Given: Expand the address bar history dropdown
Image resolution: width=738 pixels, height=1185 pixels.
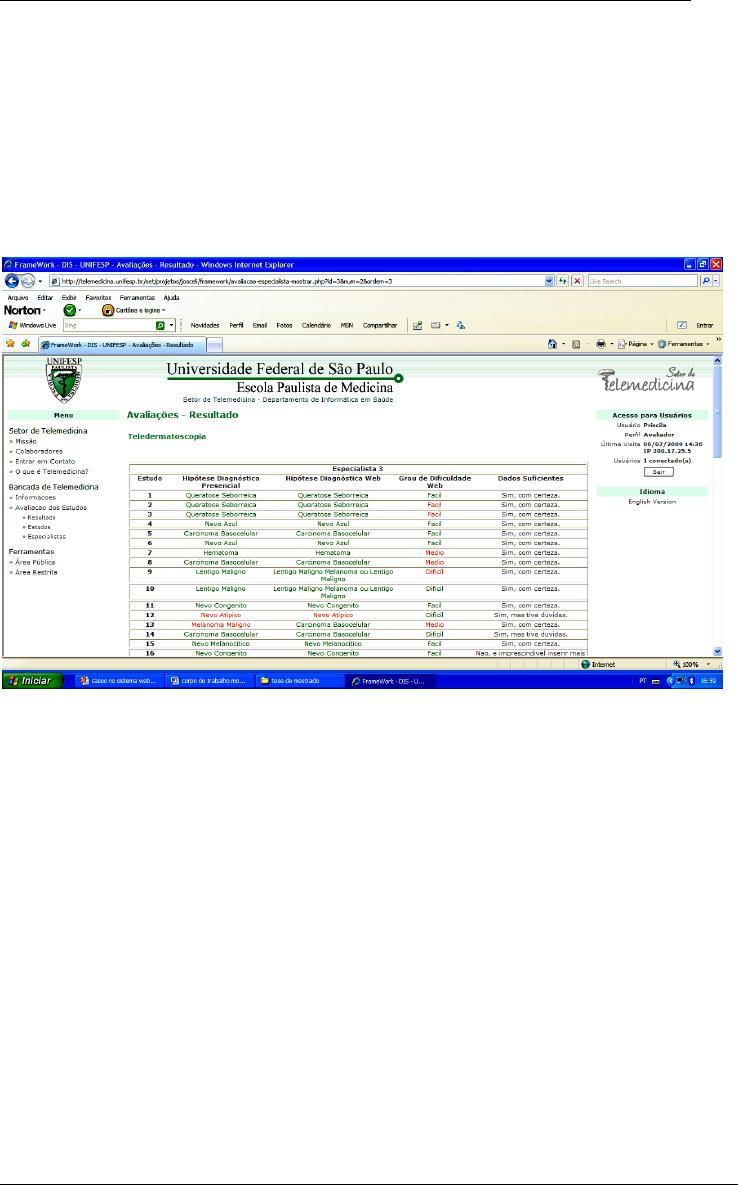Looking at the screenshot, I should click(549, 281).
